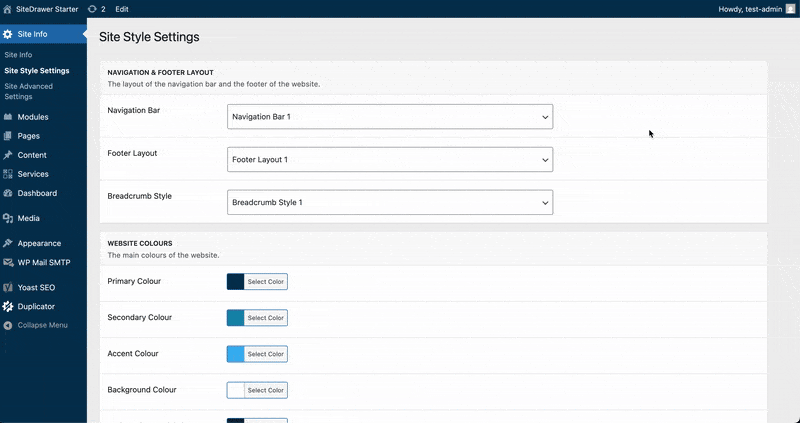
Task: Click the Content pin icon
Action: (8, 155)
